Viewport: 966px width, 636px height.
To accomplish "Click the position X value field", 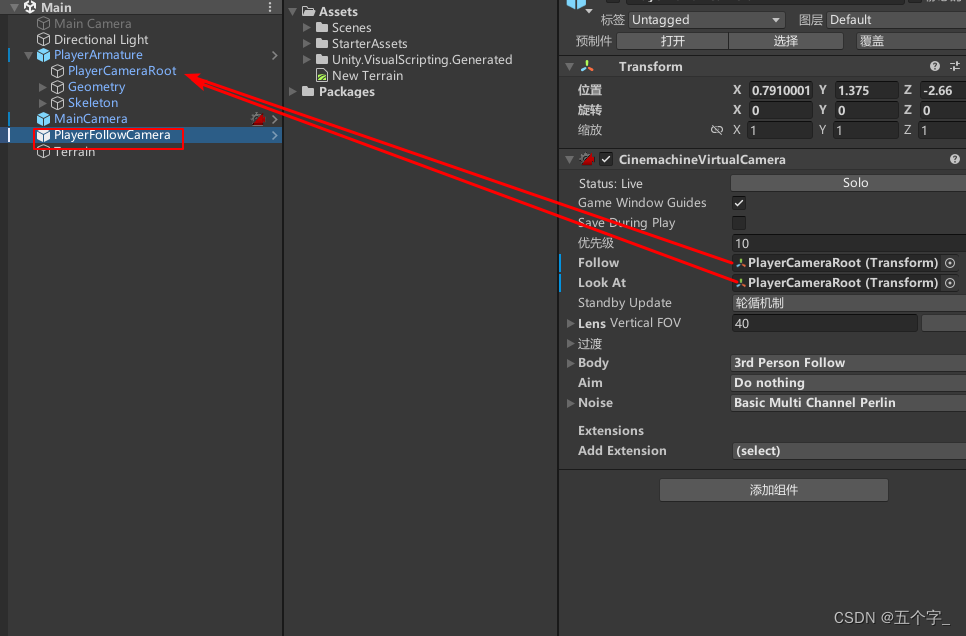I will pos(781,90).
